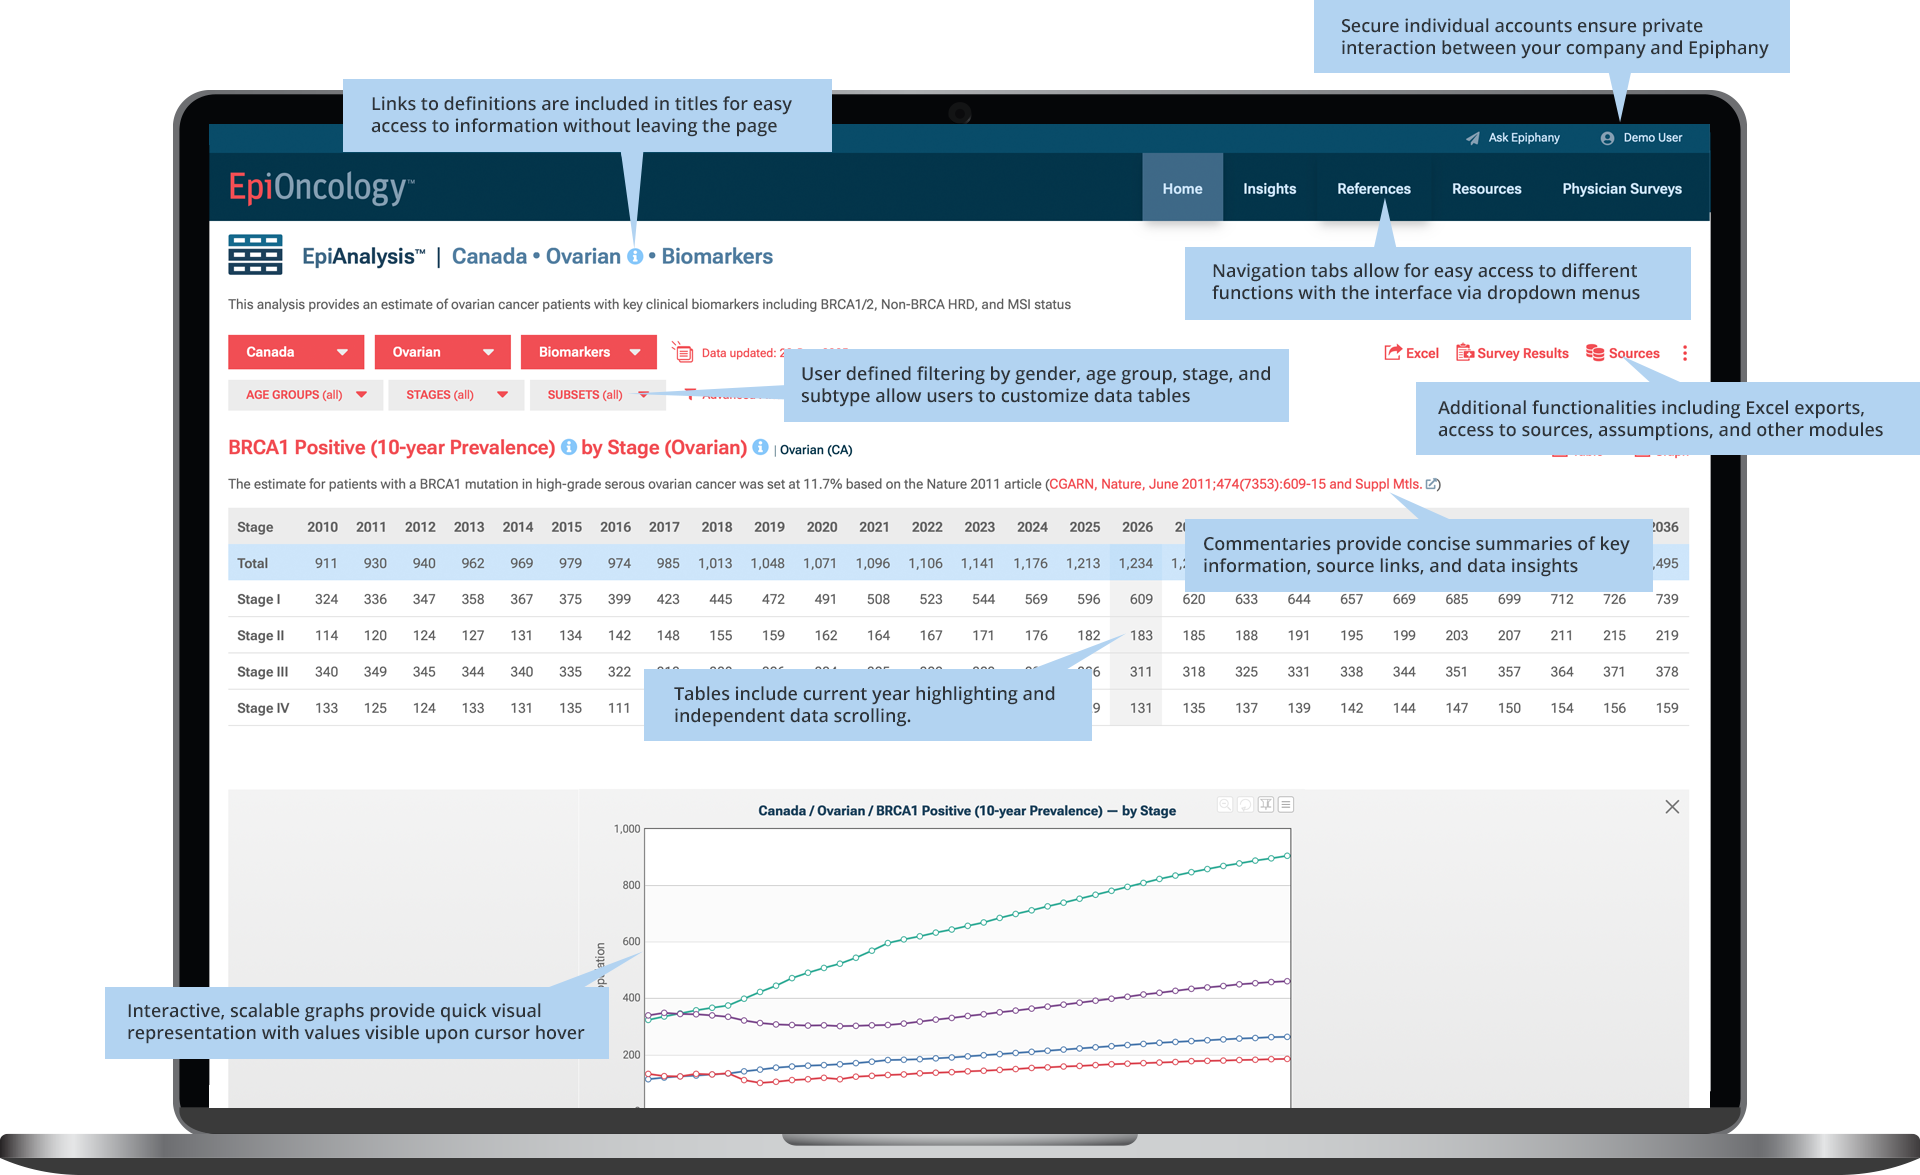Click the chart pin/annotation icon
This screenshot has height=1175, width=1920.
[1266, 804]
